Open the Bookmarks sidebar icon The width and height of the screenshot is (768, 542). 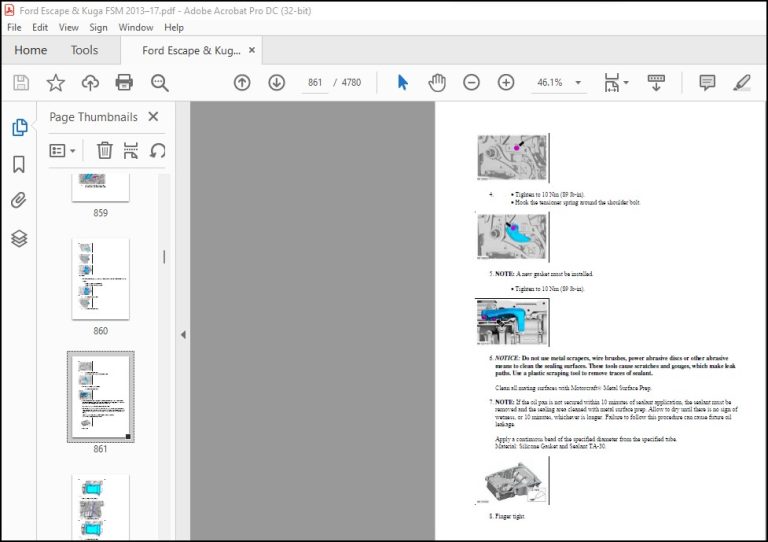tap(19, 165)
